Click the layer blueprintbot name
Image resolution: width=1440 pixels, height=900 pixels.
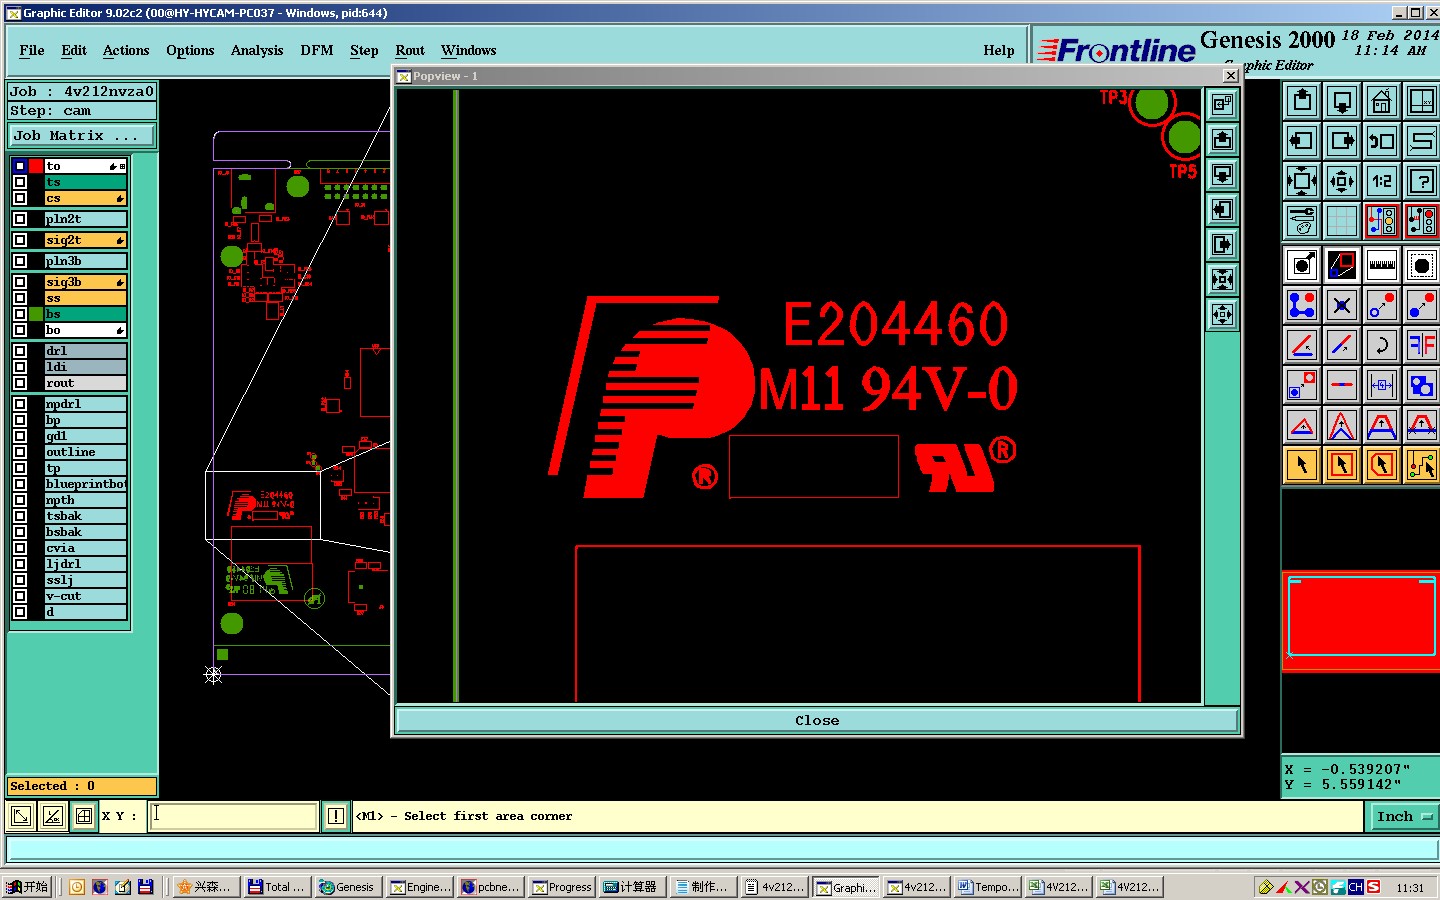(x=86, y=484)
